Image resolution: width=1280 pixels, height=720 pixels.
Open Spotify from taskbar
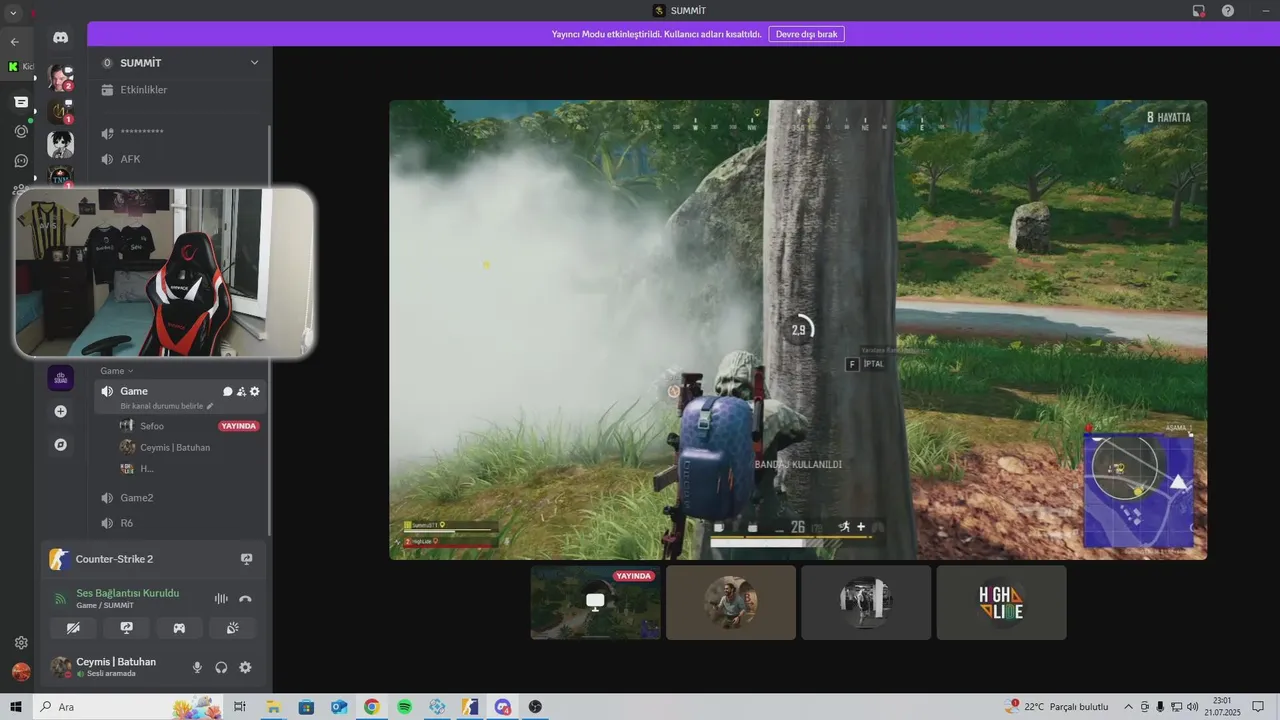[404, 707]
